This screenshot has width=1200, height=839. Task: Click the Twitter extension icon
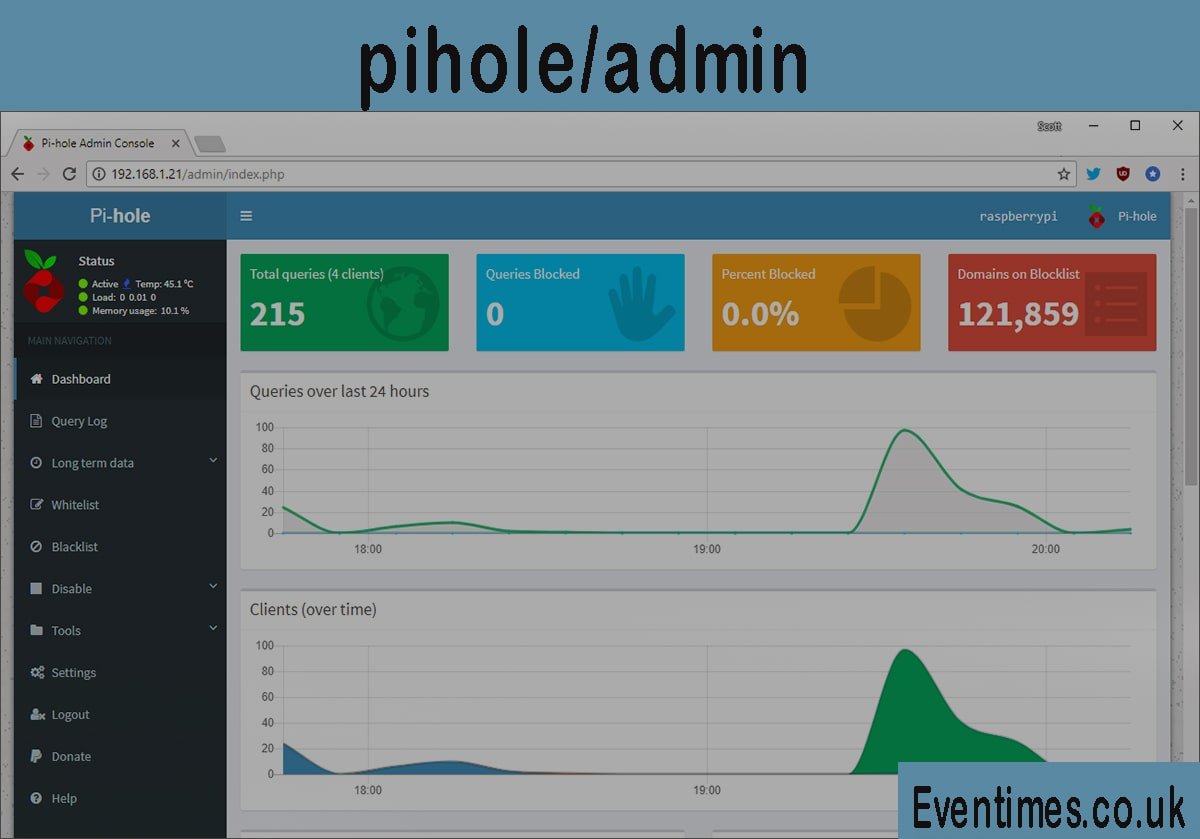pyautogui.click(x=1093, y=174)
